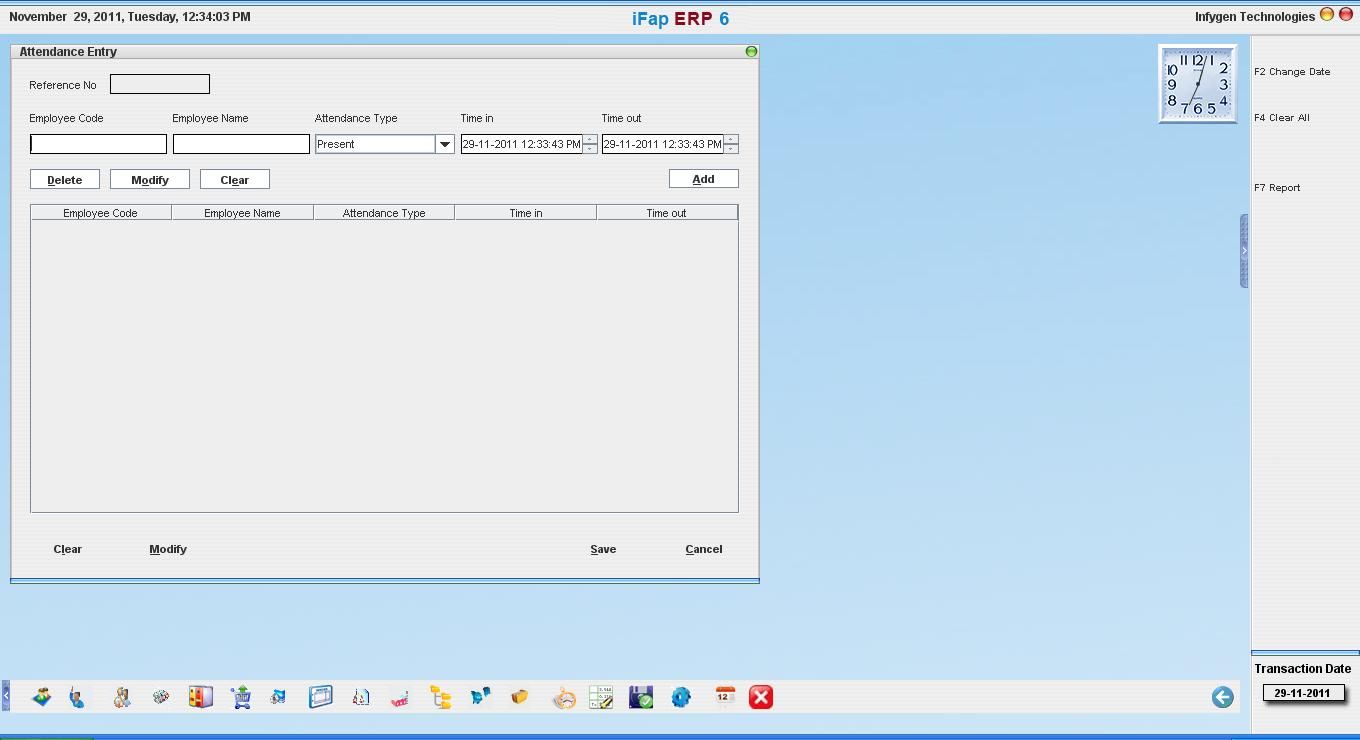Screen dimensions: 1360x740
Task: Click the red X icon in bottom toolbar
Action: [761, 697]
